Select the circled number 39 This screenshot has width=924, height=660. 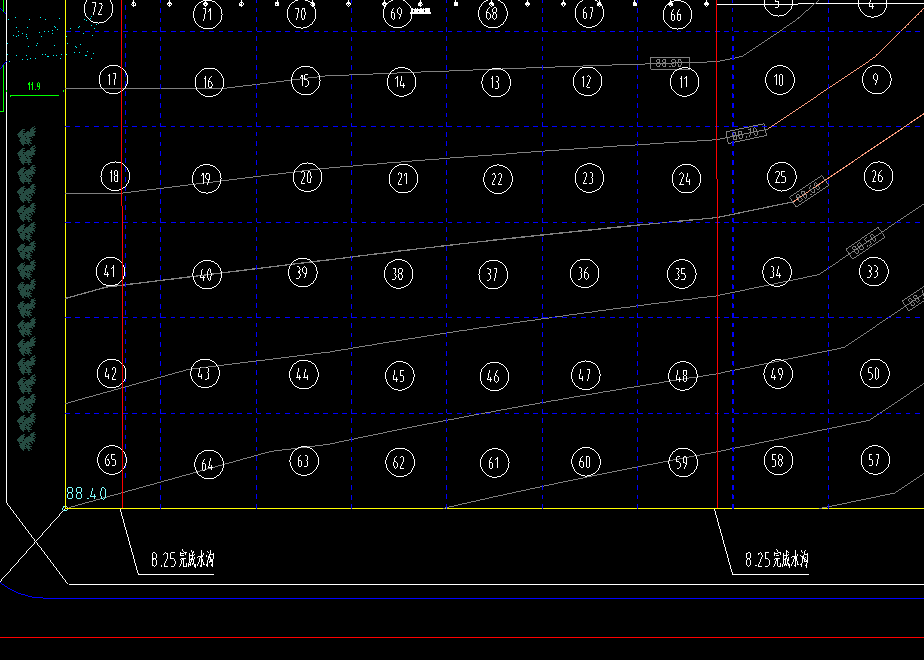[x=302, y=272]
